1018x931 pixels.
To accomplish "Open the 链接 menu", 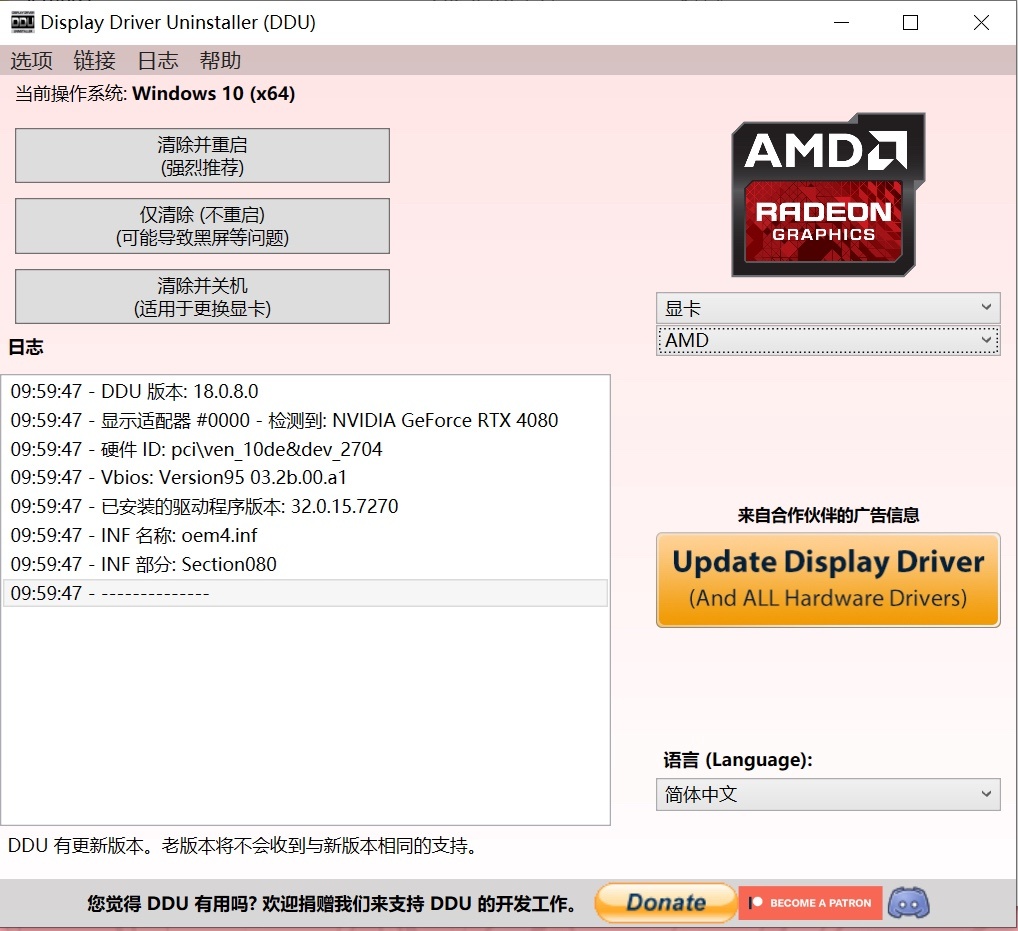I will click(x=94, y=60).
